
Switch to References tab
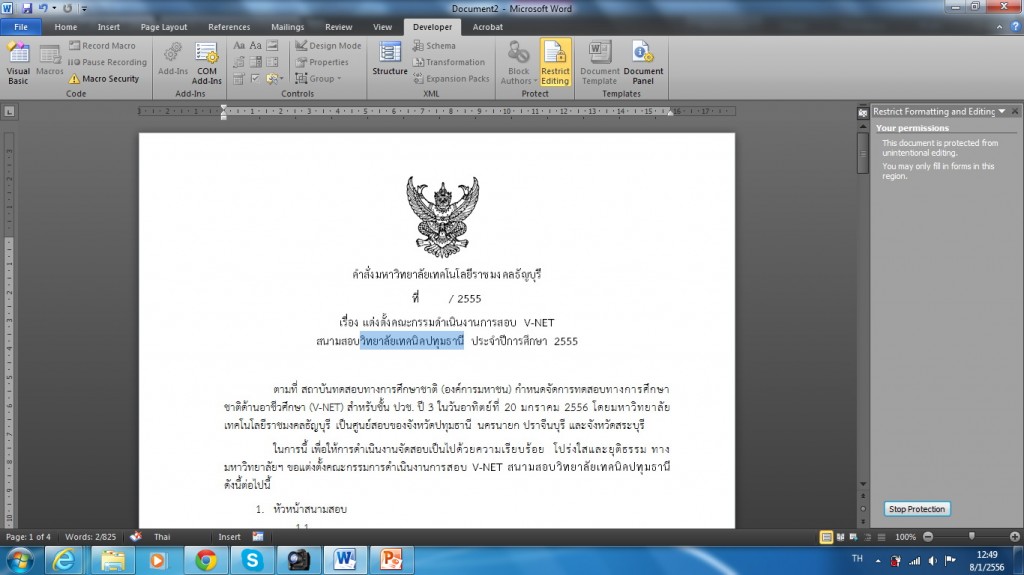tap(229, 27)
